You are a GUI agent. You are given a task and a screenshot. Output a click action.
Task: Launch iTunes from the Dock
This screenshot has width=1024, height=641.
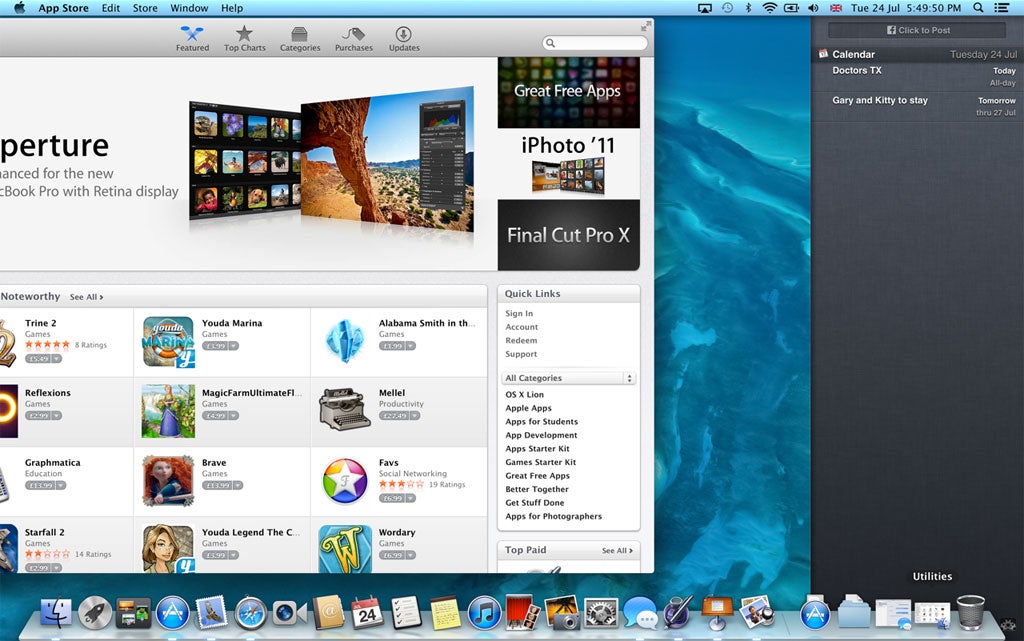[484, 611]
